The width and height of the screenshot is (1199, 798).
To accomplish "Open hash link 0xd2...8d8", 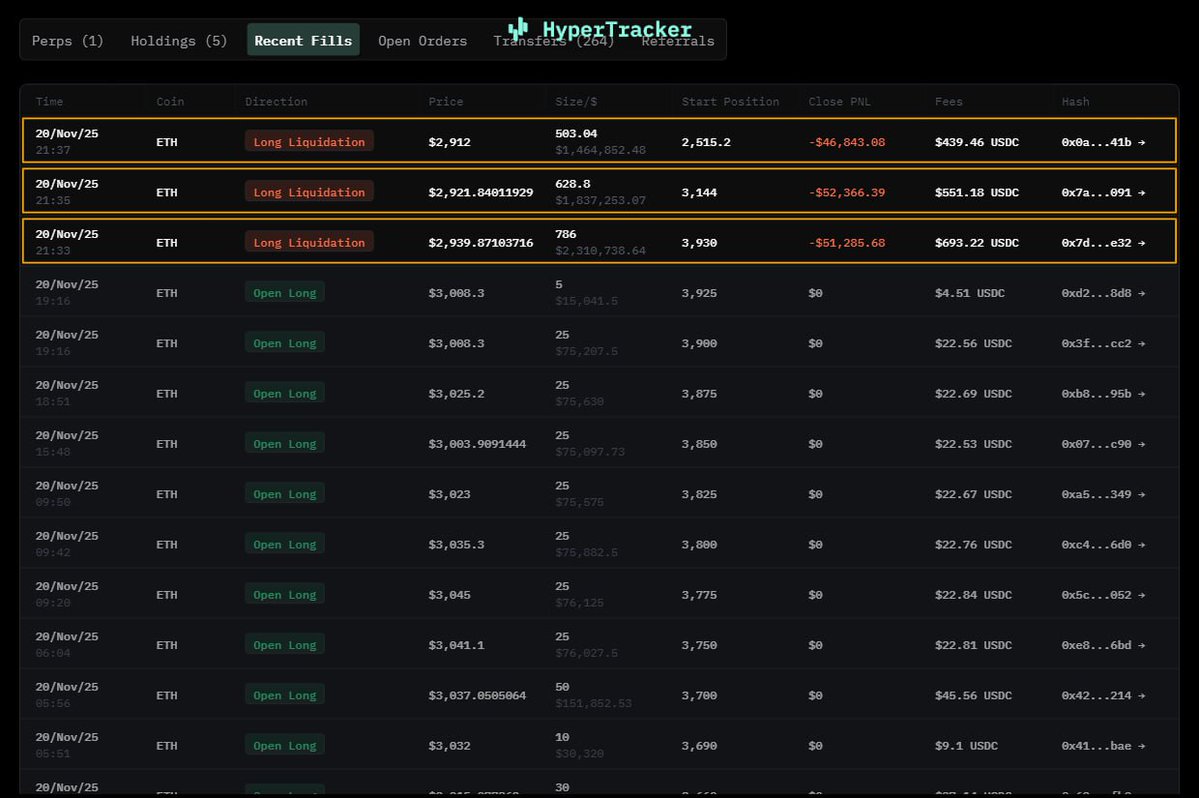I will 1103,293.
